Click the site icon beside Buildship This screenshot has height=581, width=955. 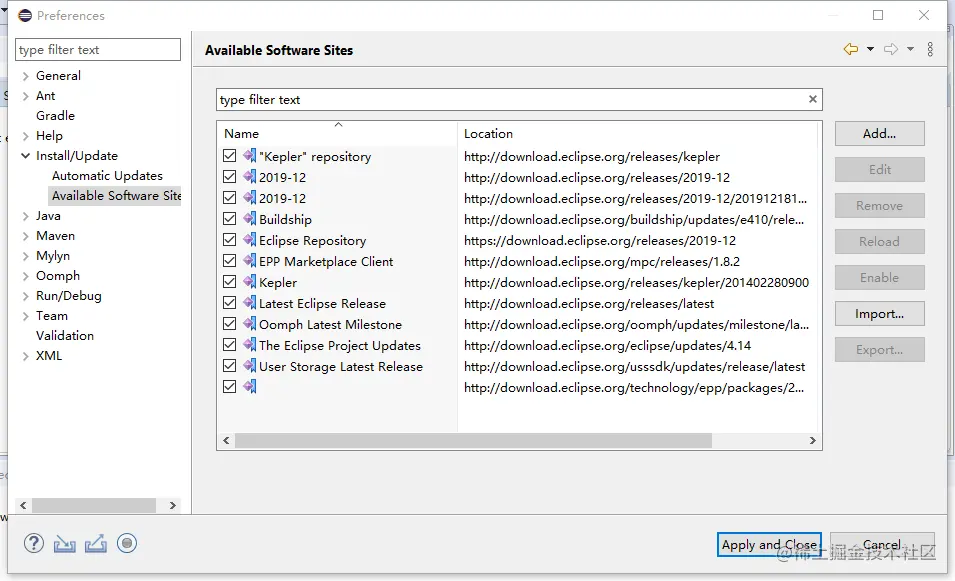click(x=250, y=219)
